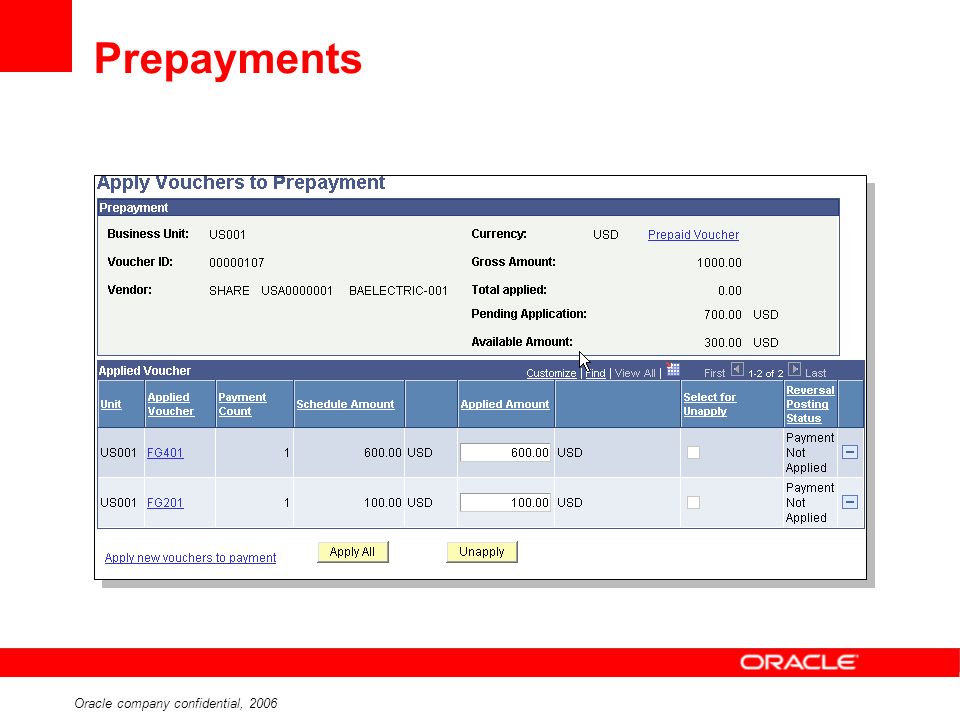The image size is (960, 720).
Task: Click vendor name BAELECTRIC-001
Action: (x=398, y=291)
